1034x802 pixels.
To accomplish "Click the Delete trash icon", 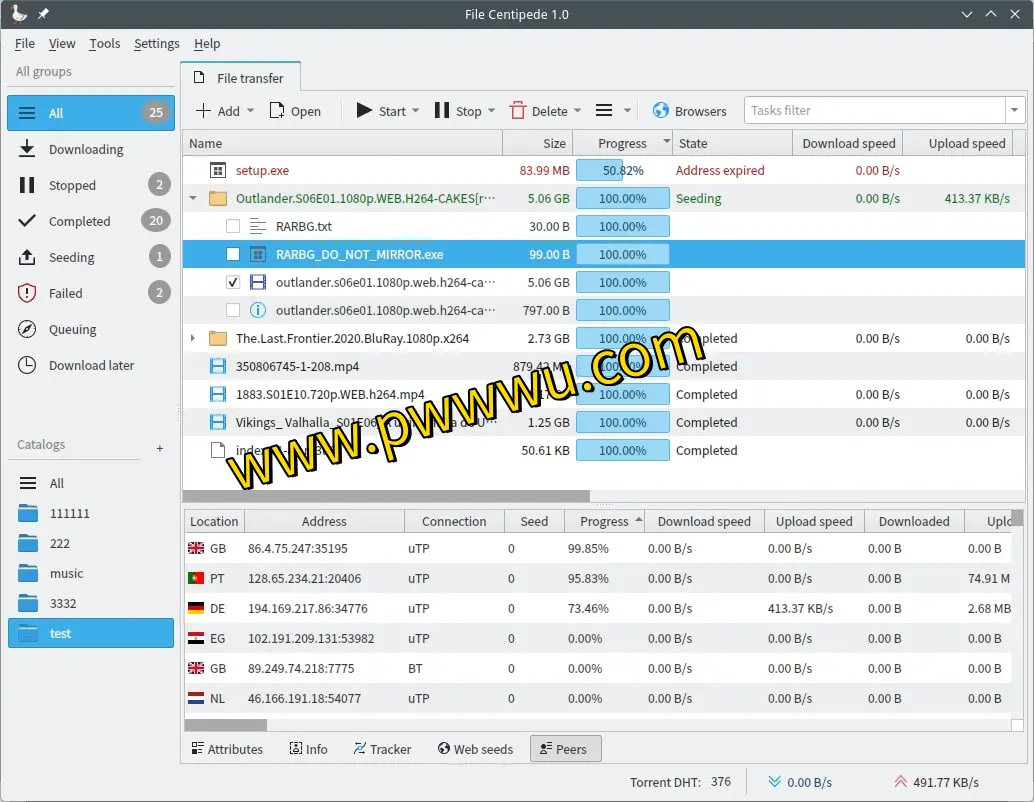I will [x=518, y=111].
